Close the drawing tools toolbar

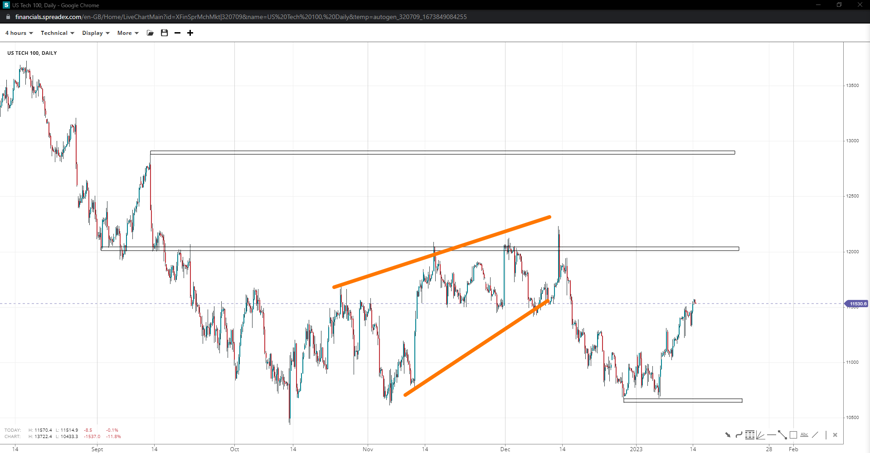pyautogui.click(x=835, y=435)
